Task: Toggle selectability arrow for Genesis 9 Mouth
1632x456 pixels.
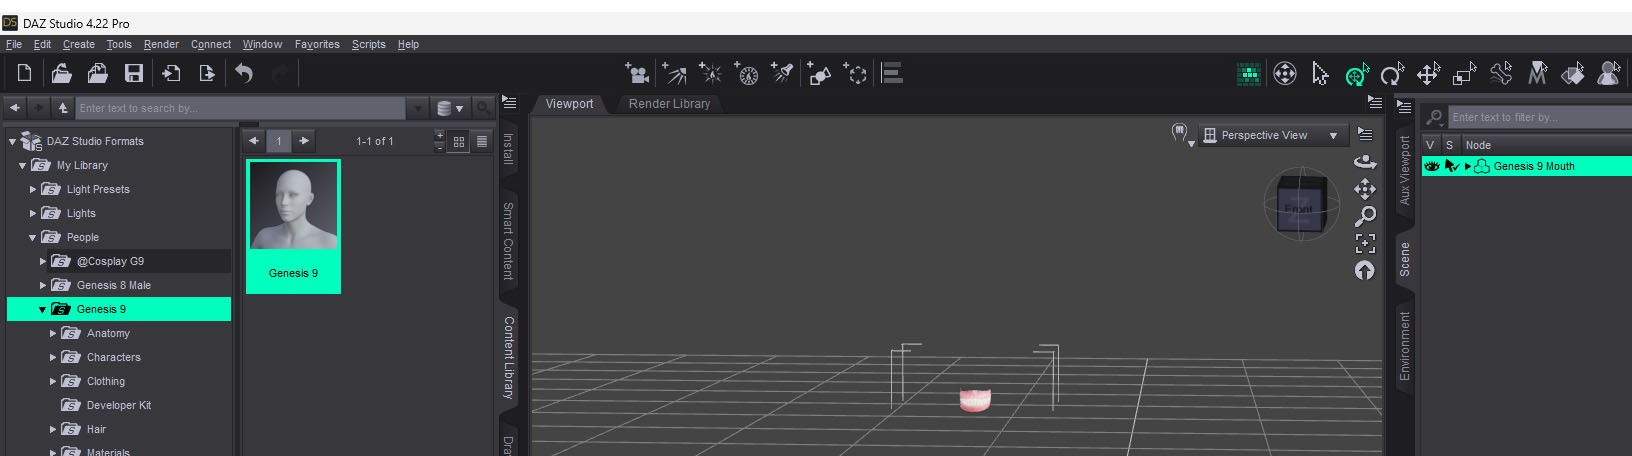Action: pos(1452,166)
